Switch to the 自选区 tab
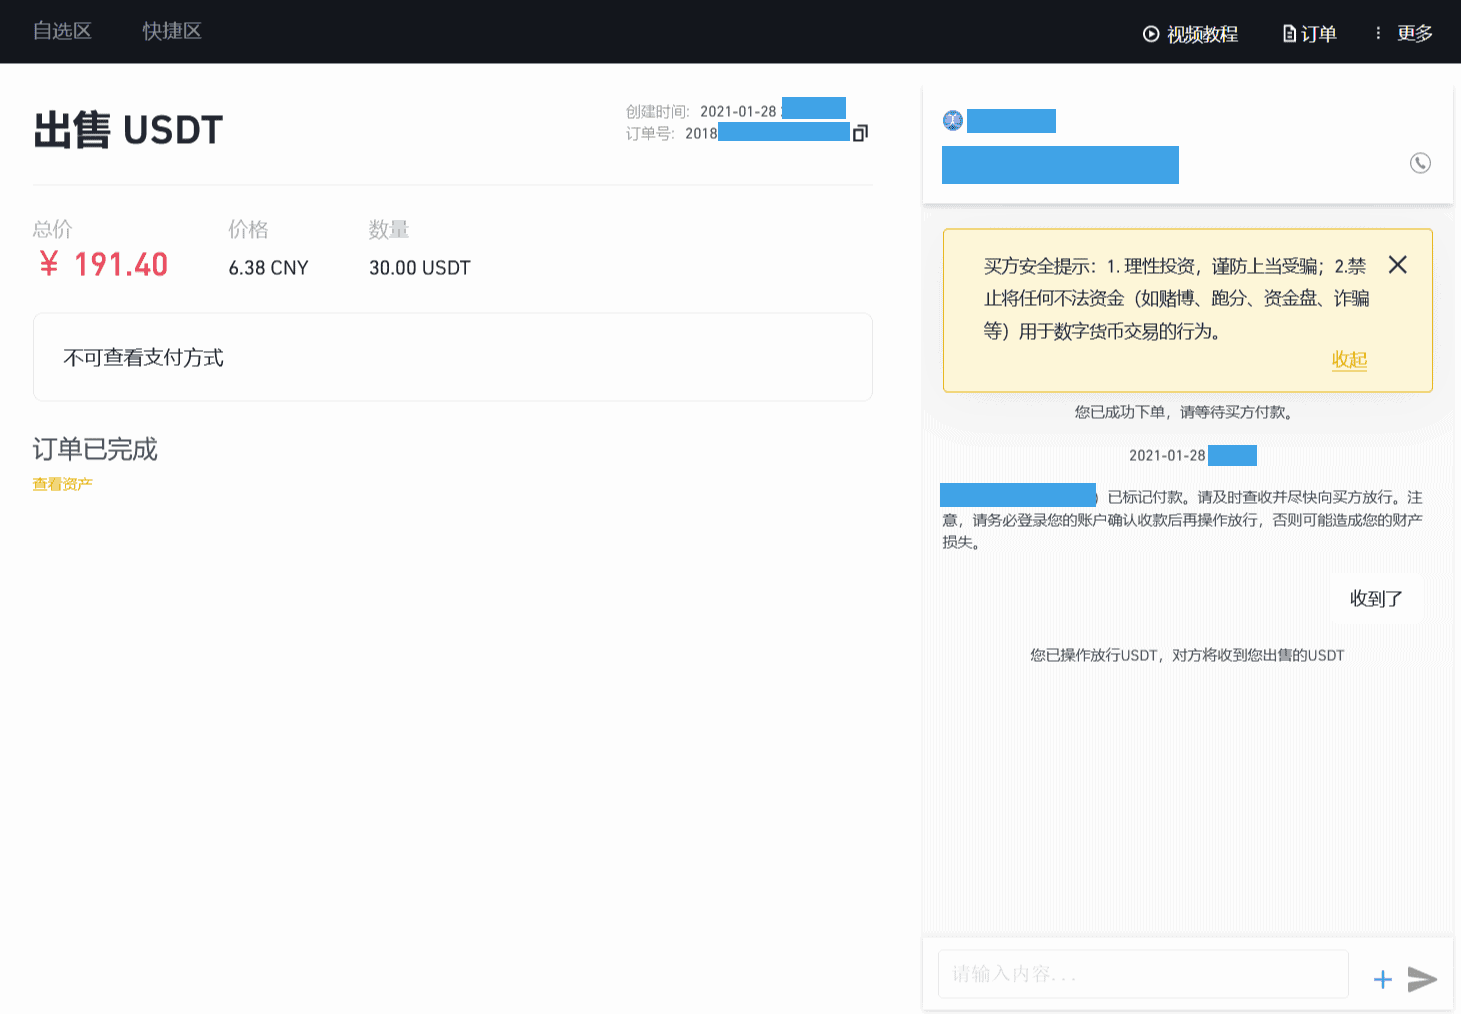The image size is (1461, 1014). pos(62,31)
